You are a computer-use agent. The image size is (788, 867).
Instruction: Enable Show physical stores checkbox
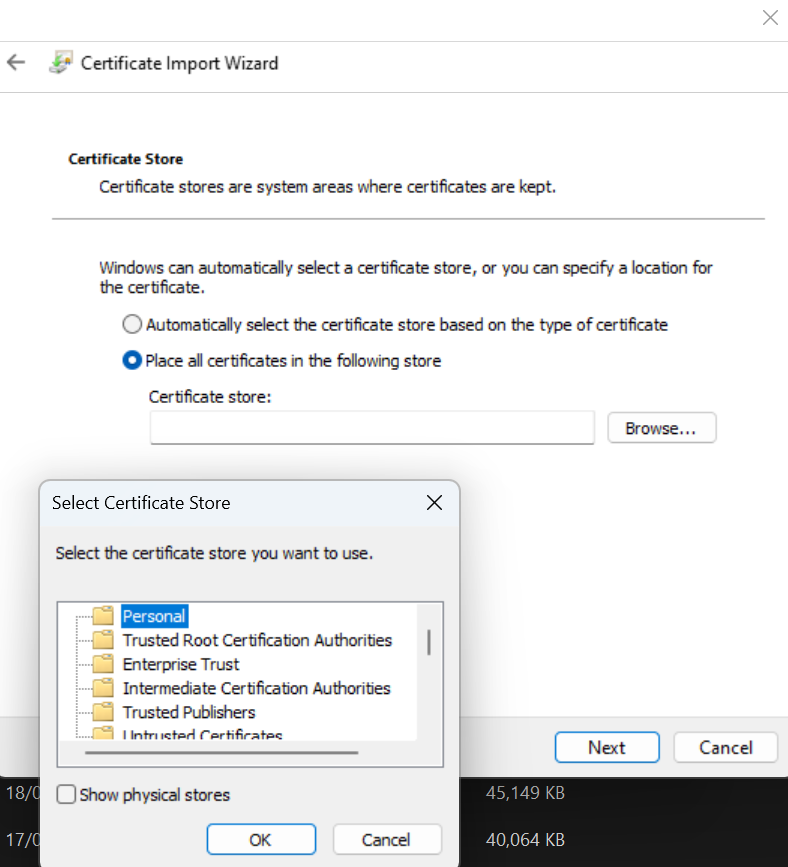[66, 795]
